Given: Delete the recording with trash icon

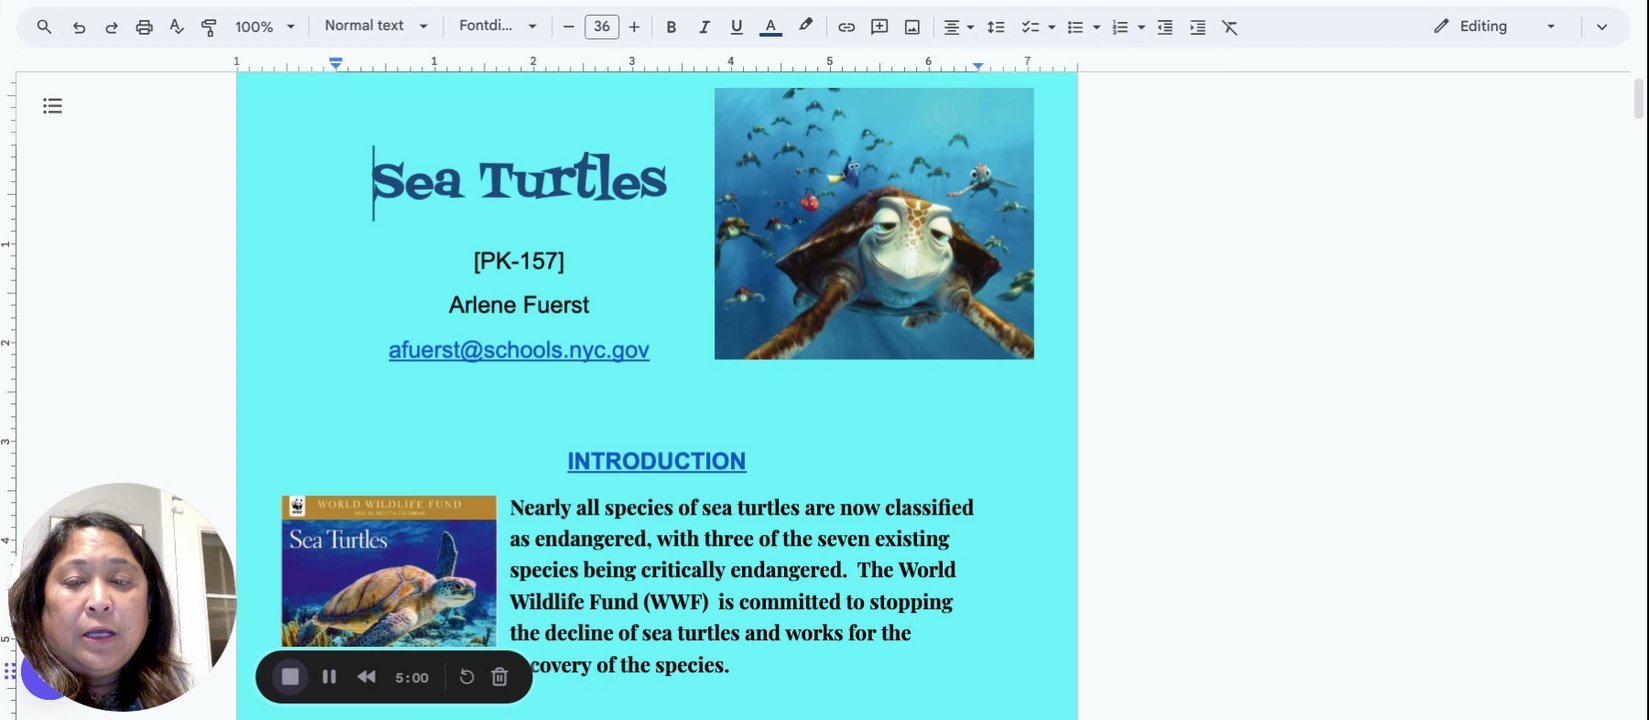Looking at the screenshot, I should 500,677.
